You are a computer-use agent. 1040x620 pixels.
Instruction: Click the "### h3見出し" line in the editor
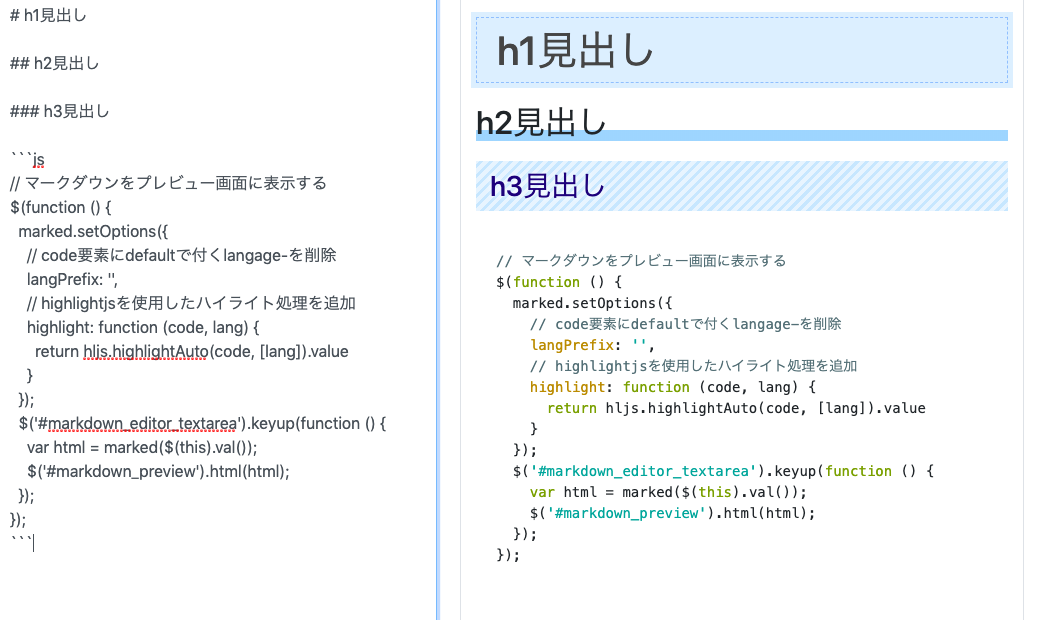(x=58, y=111)
